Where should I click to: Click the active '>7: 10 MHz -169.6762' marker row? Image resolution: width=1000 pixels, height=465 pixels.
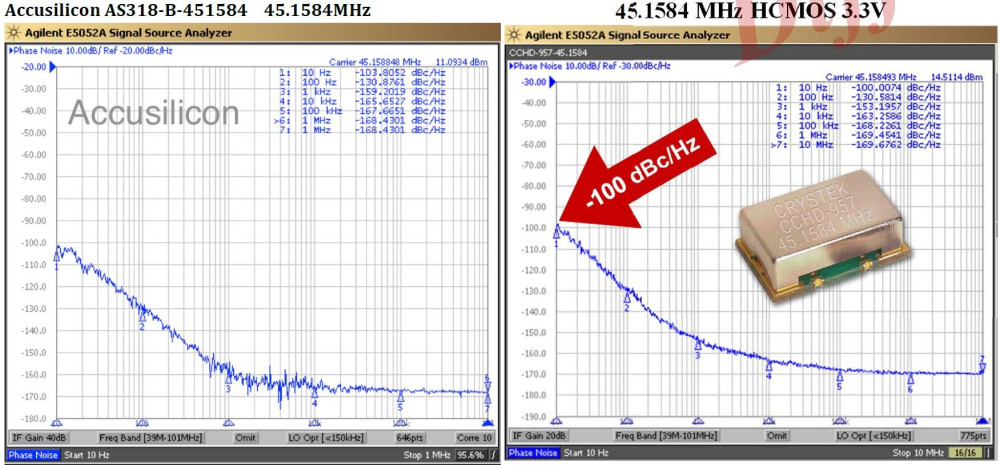point(857,145)
